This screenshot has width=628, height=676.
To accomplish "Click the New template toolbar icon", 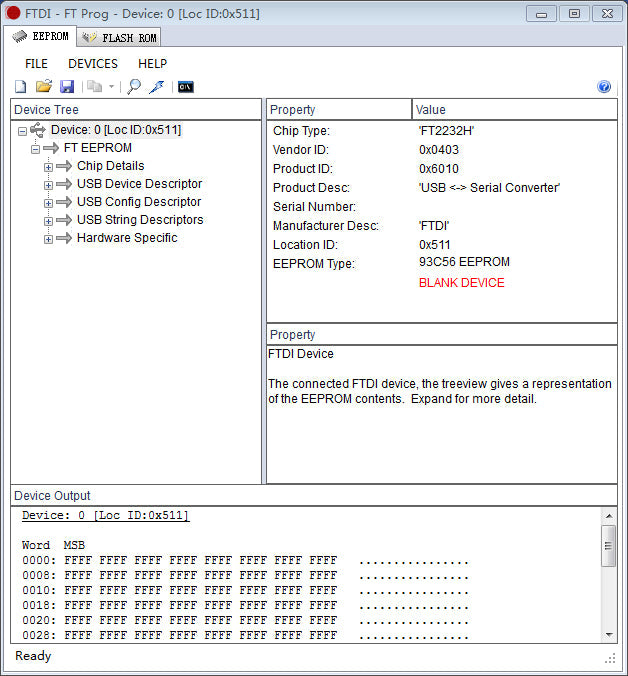I will 20,87.
